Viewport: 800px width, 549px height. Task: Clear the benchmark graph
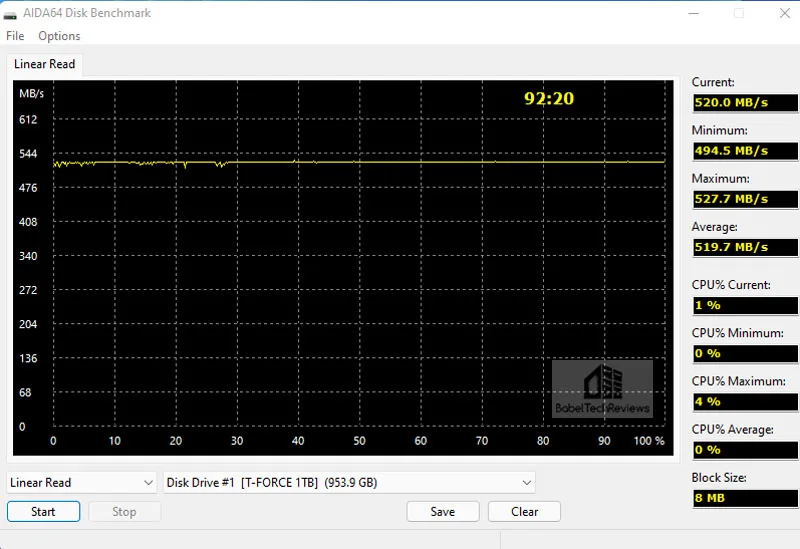click(x=524, y=511)
